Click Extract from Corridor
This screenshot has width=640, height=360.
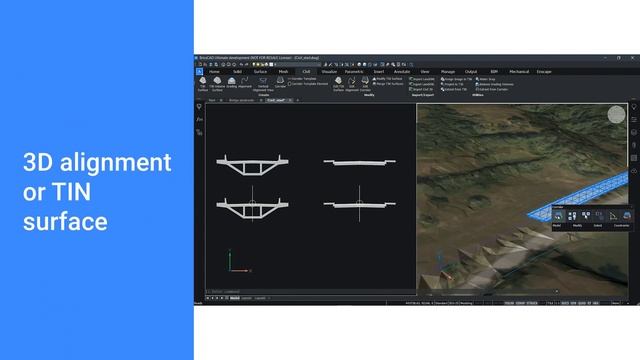(x=492, y=89)
